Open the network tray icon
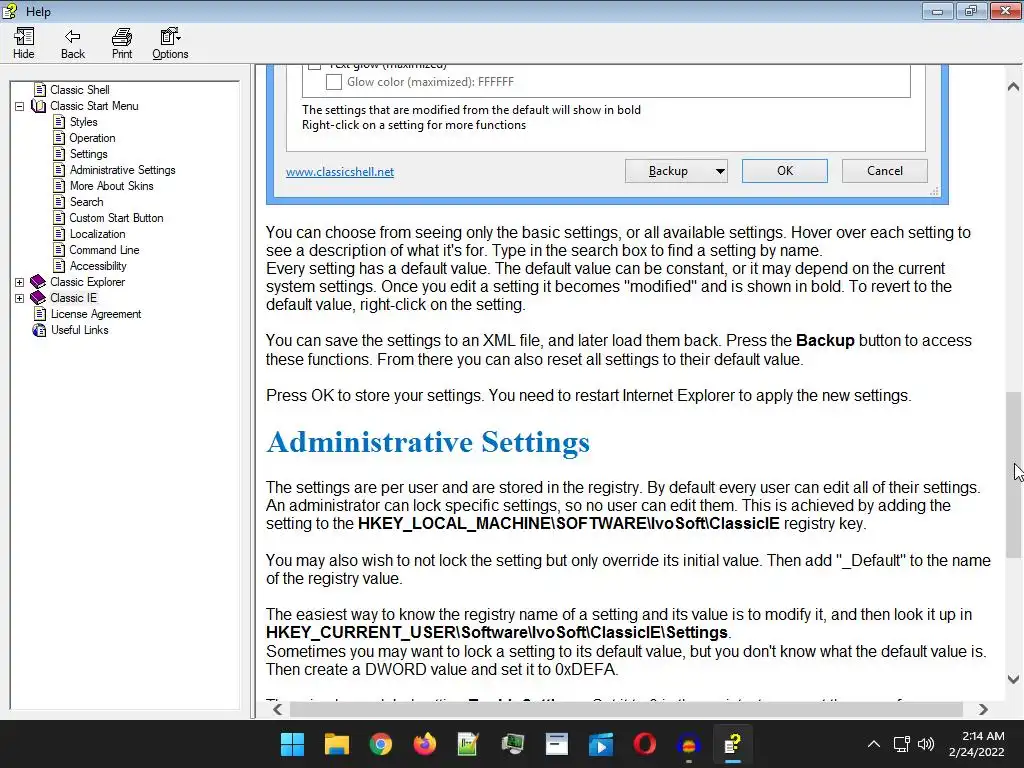Image resolution: width=1024 pixels, height=768 pixels. (902, 744)
